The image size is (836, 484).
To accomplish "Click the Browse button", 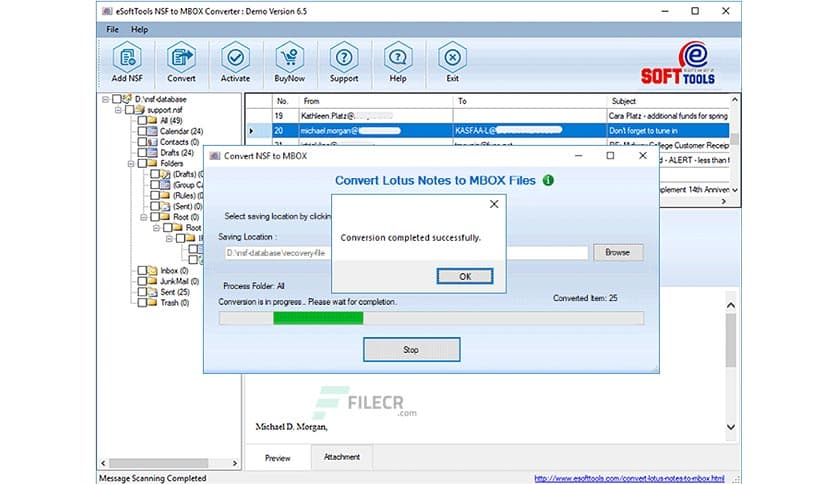I will pos(617,252).
